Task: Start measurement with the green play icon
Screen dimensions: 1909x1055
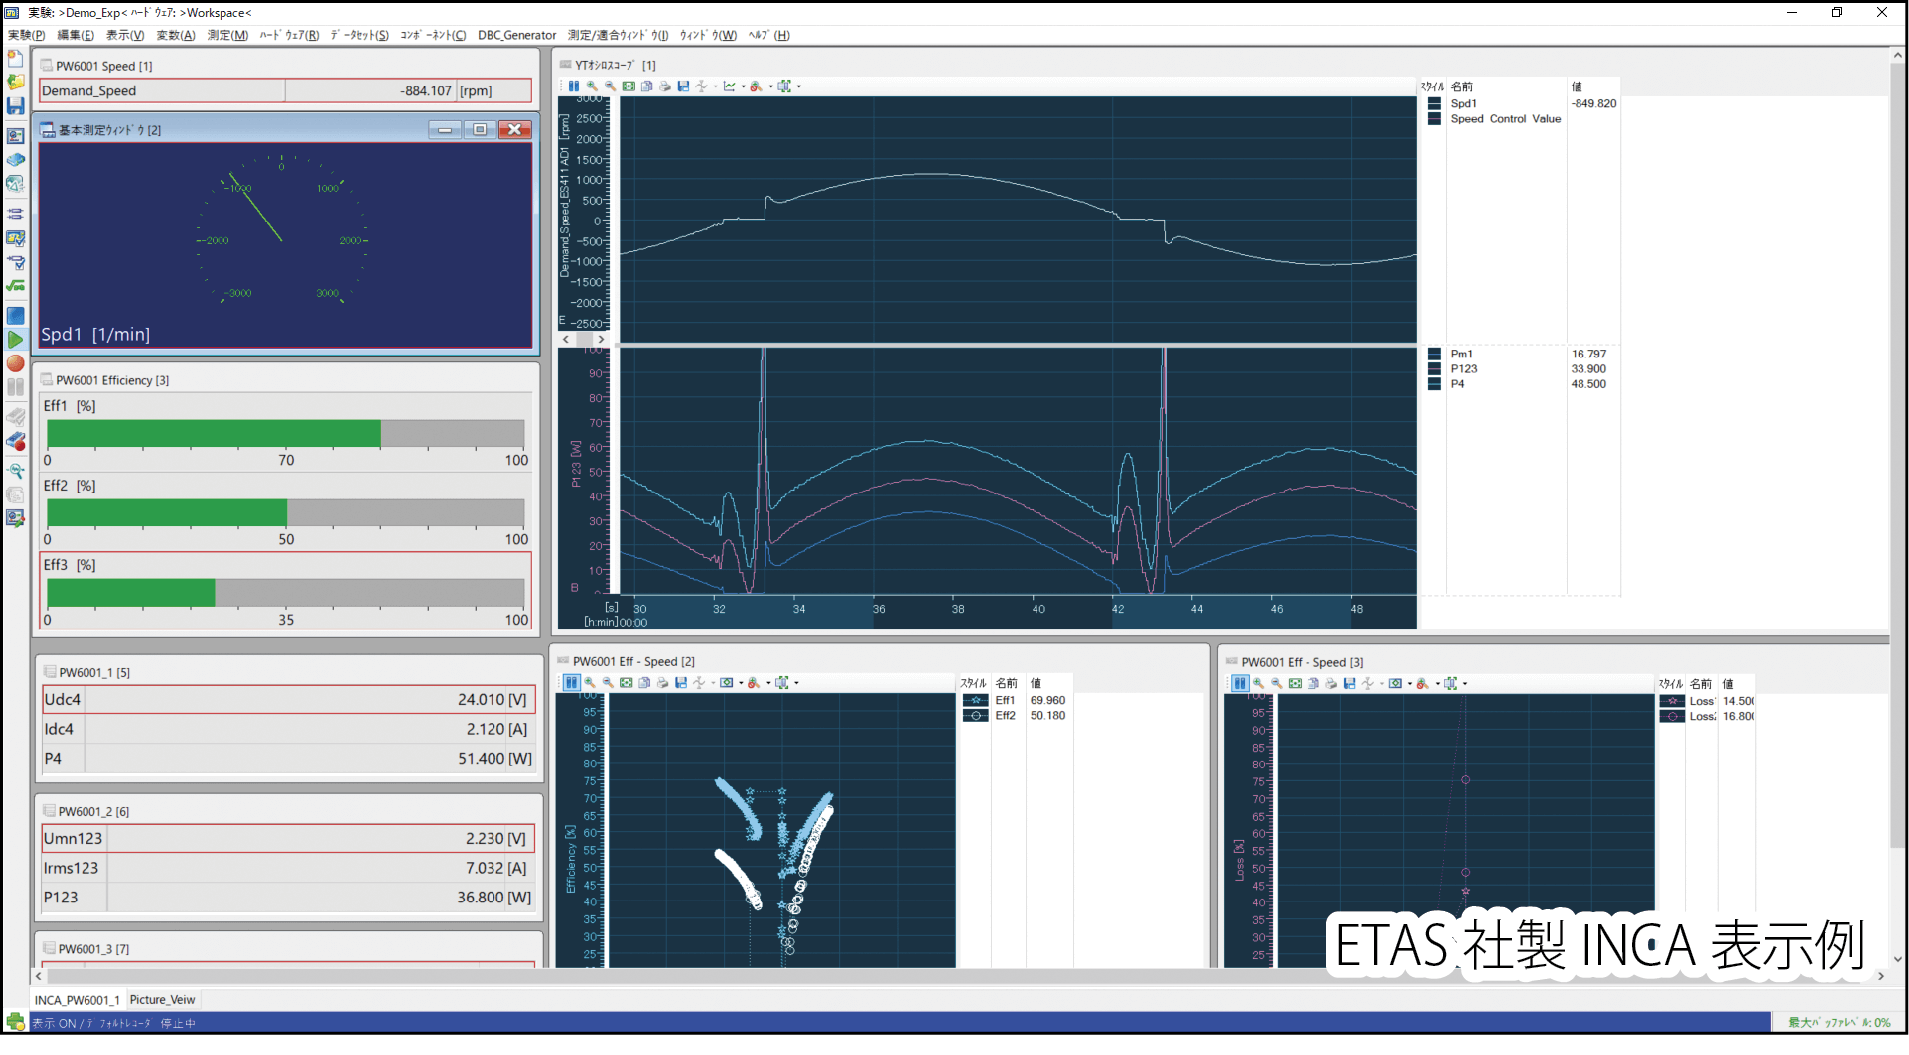Action: point(15,340)
